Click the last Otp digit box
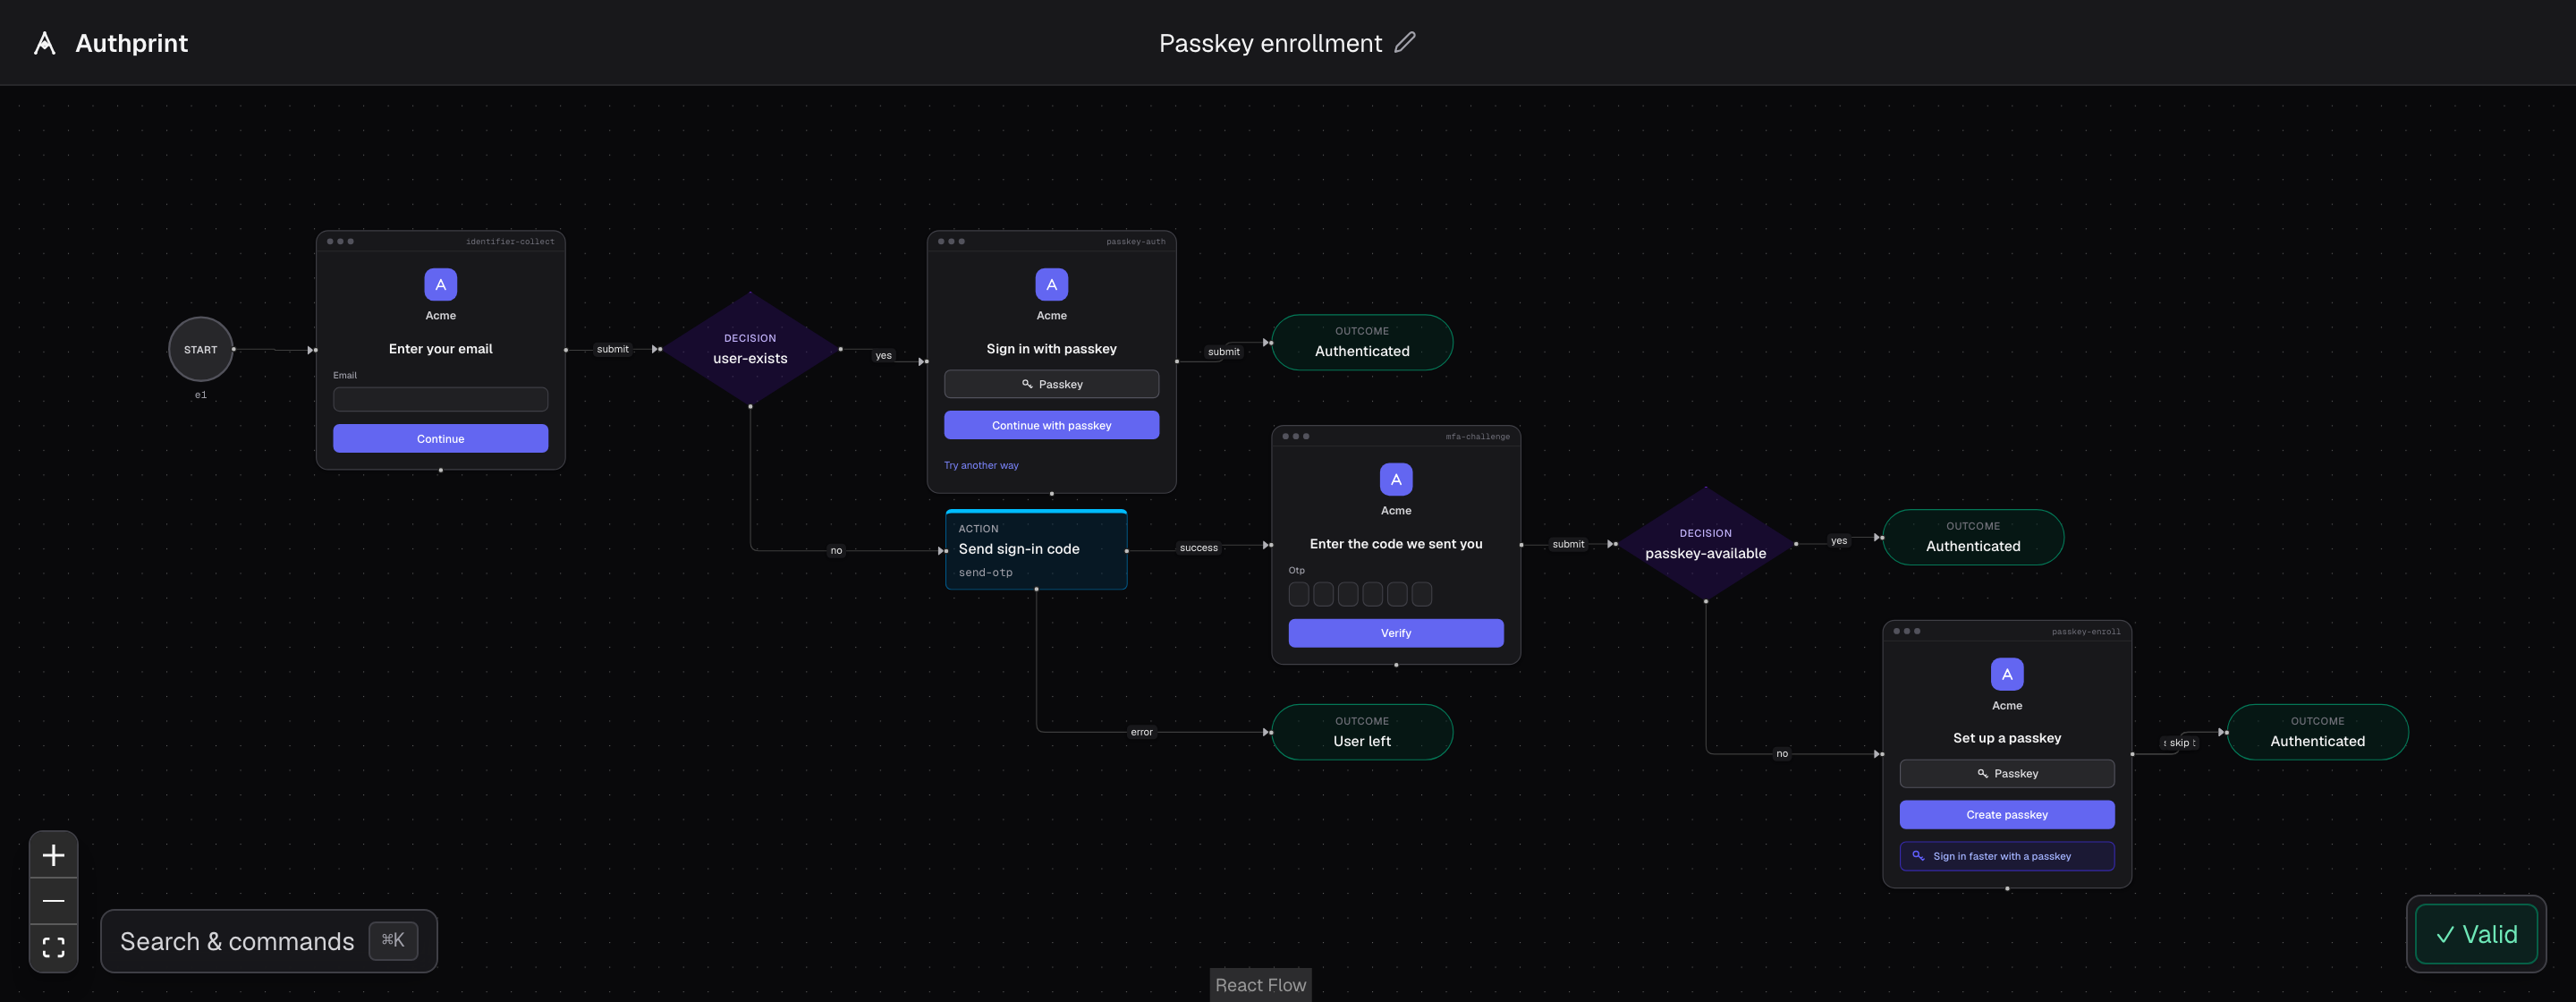This screenshot has width=2576, height=1002. pos(1421,595)
